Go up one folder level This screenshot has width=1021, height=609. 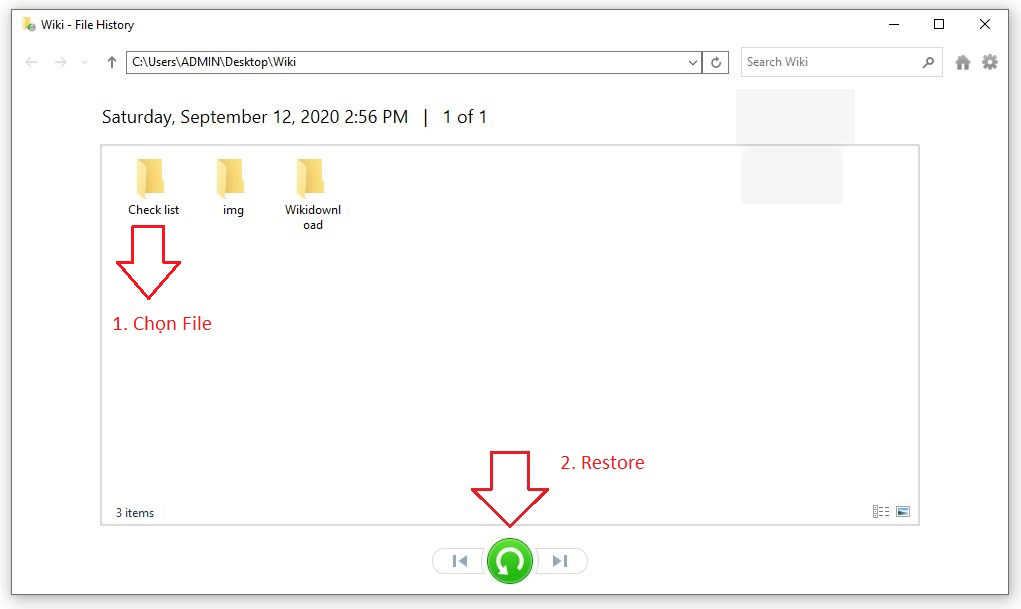111,62
